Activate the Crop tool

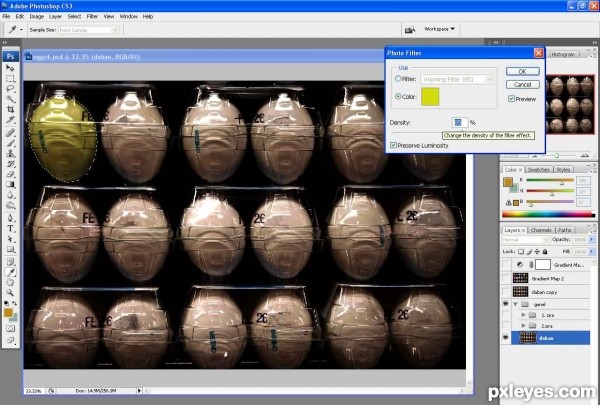[x=10, y=109]
